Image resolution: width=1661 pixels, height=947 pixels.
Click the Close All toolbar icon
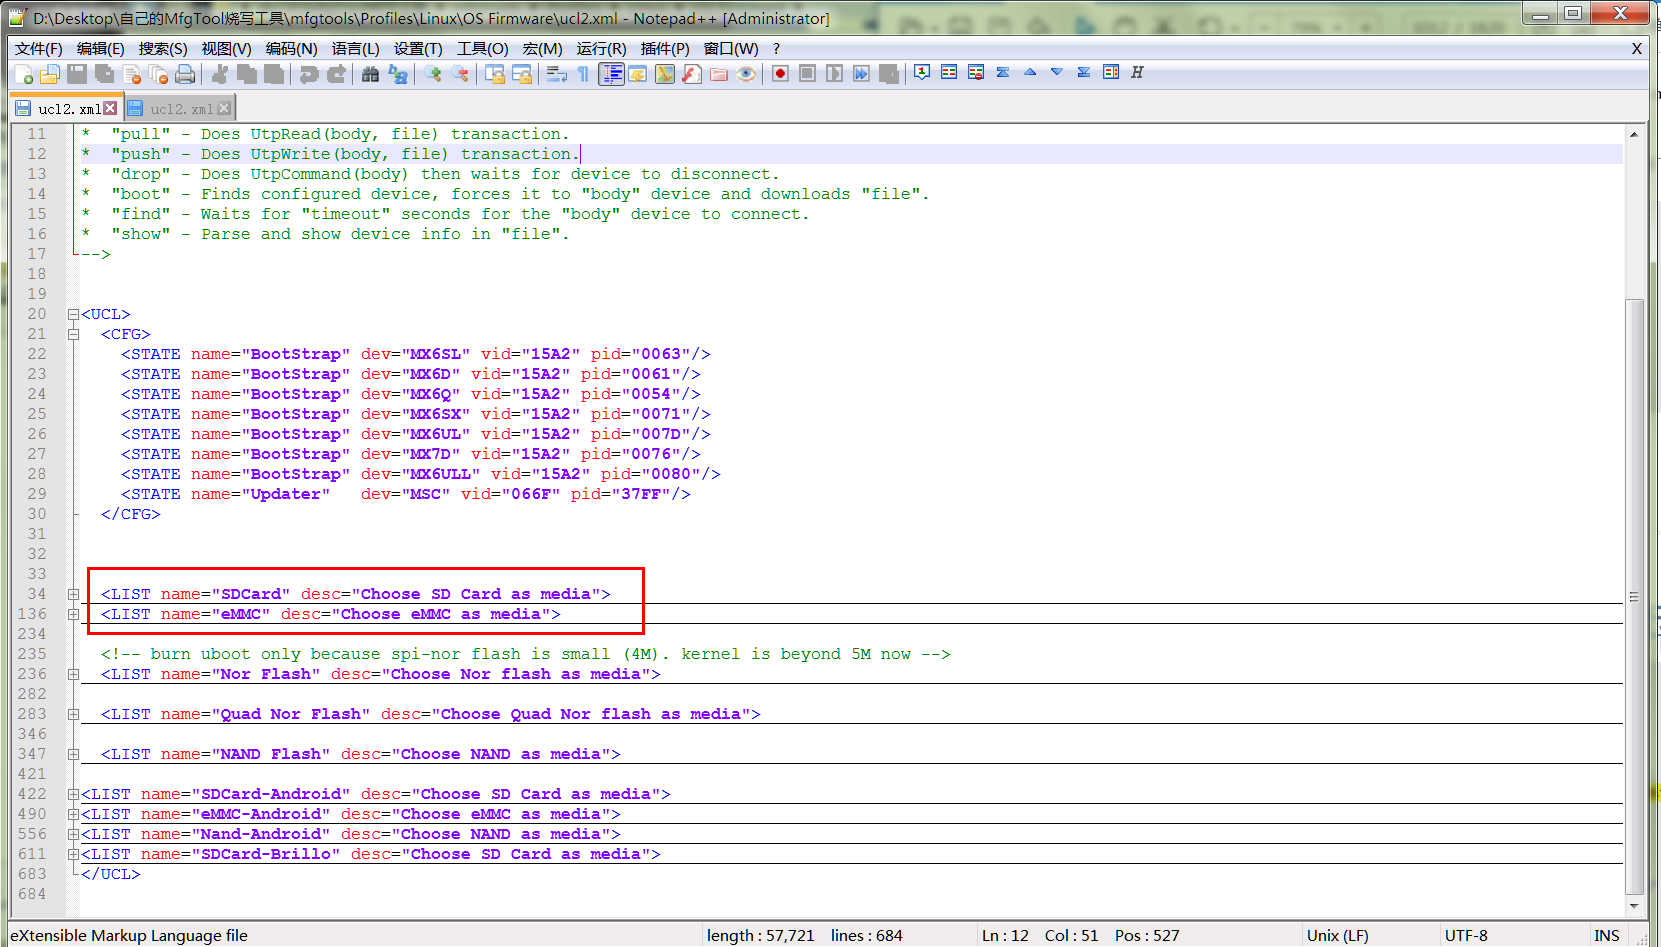click(x=158, y=73)
